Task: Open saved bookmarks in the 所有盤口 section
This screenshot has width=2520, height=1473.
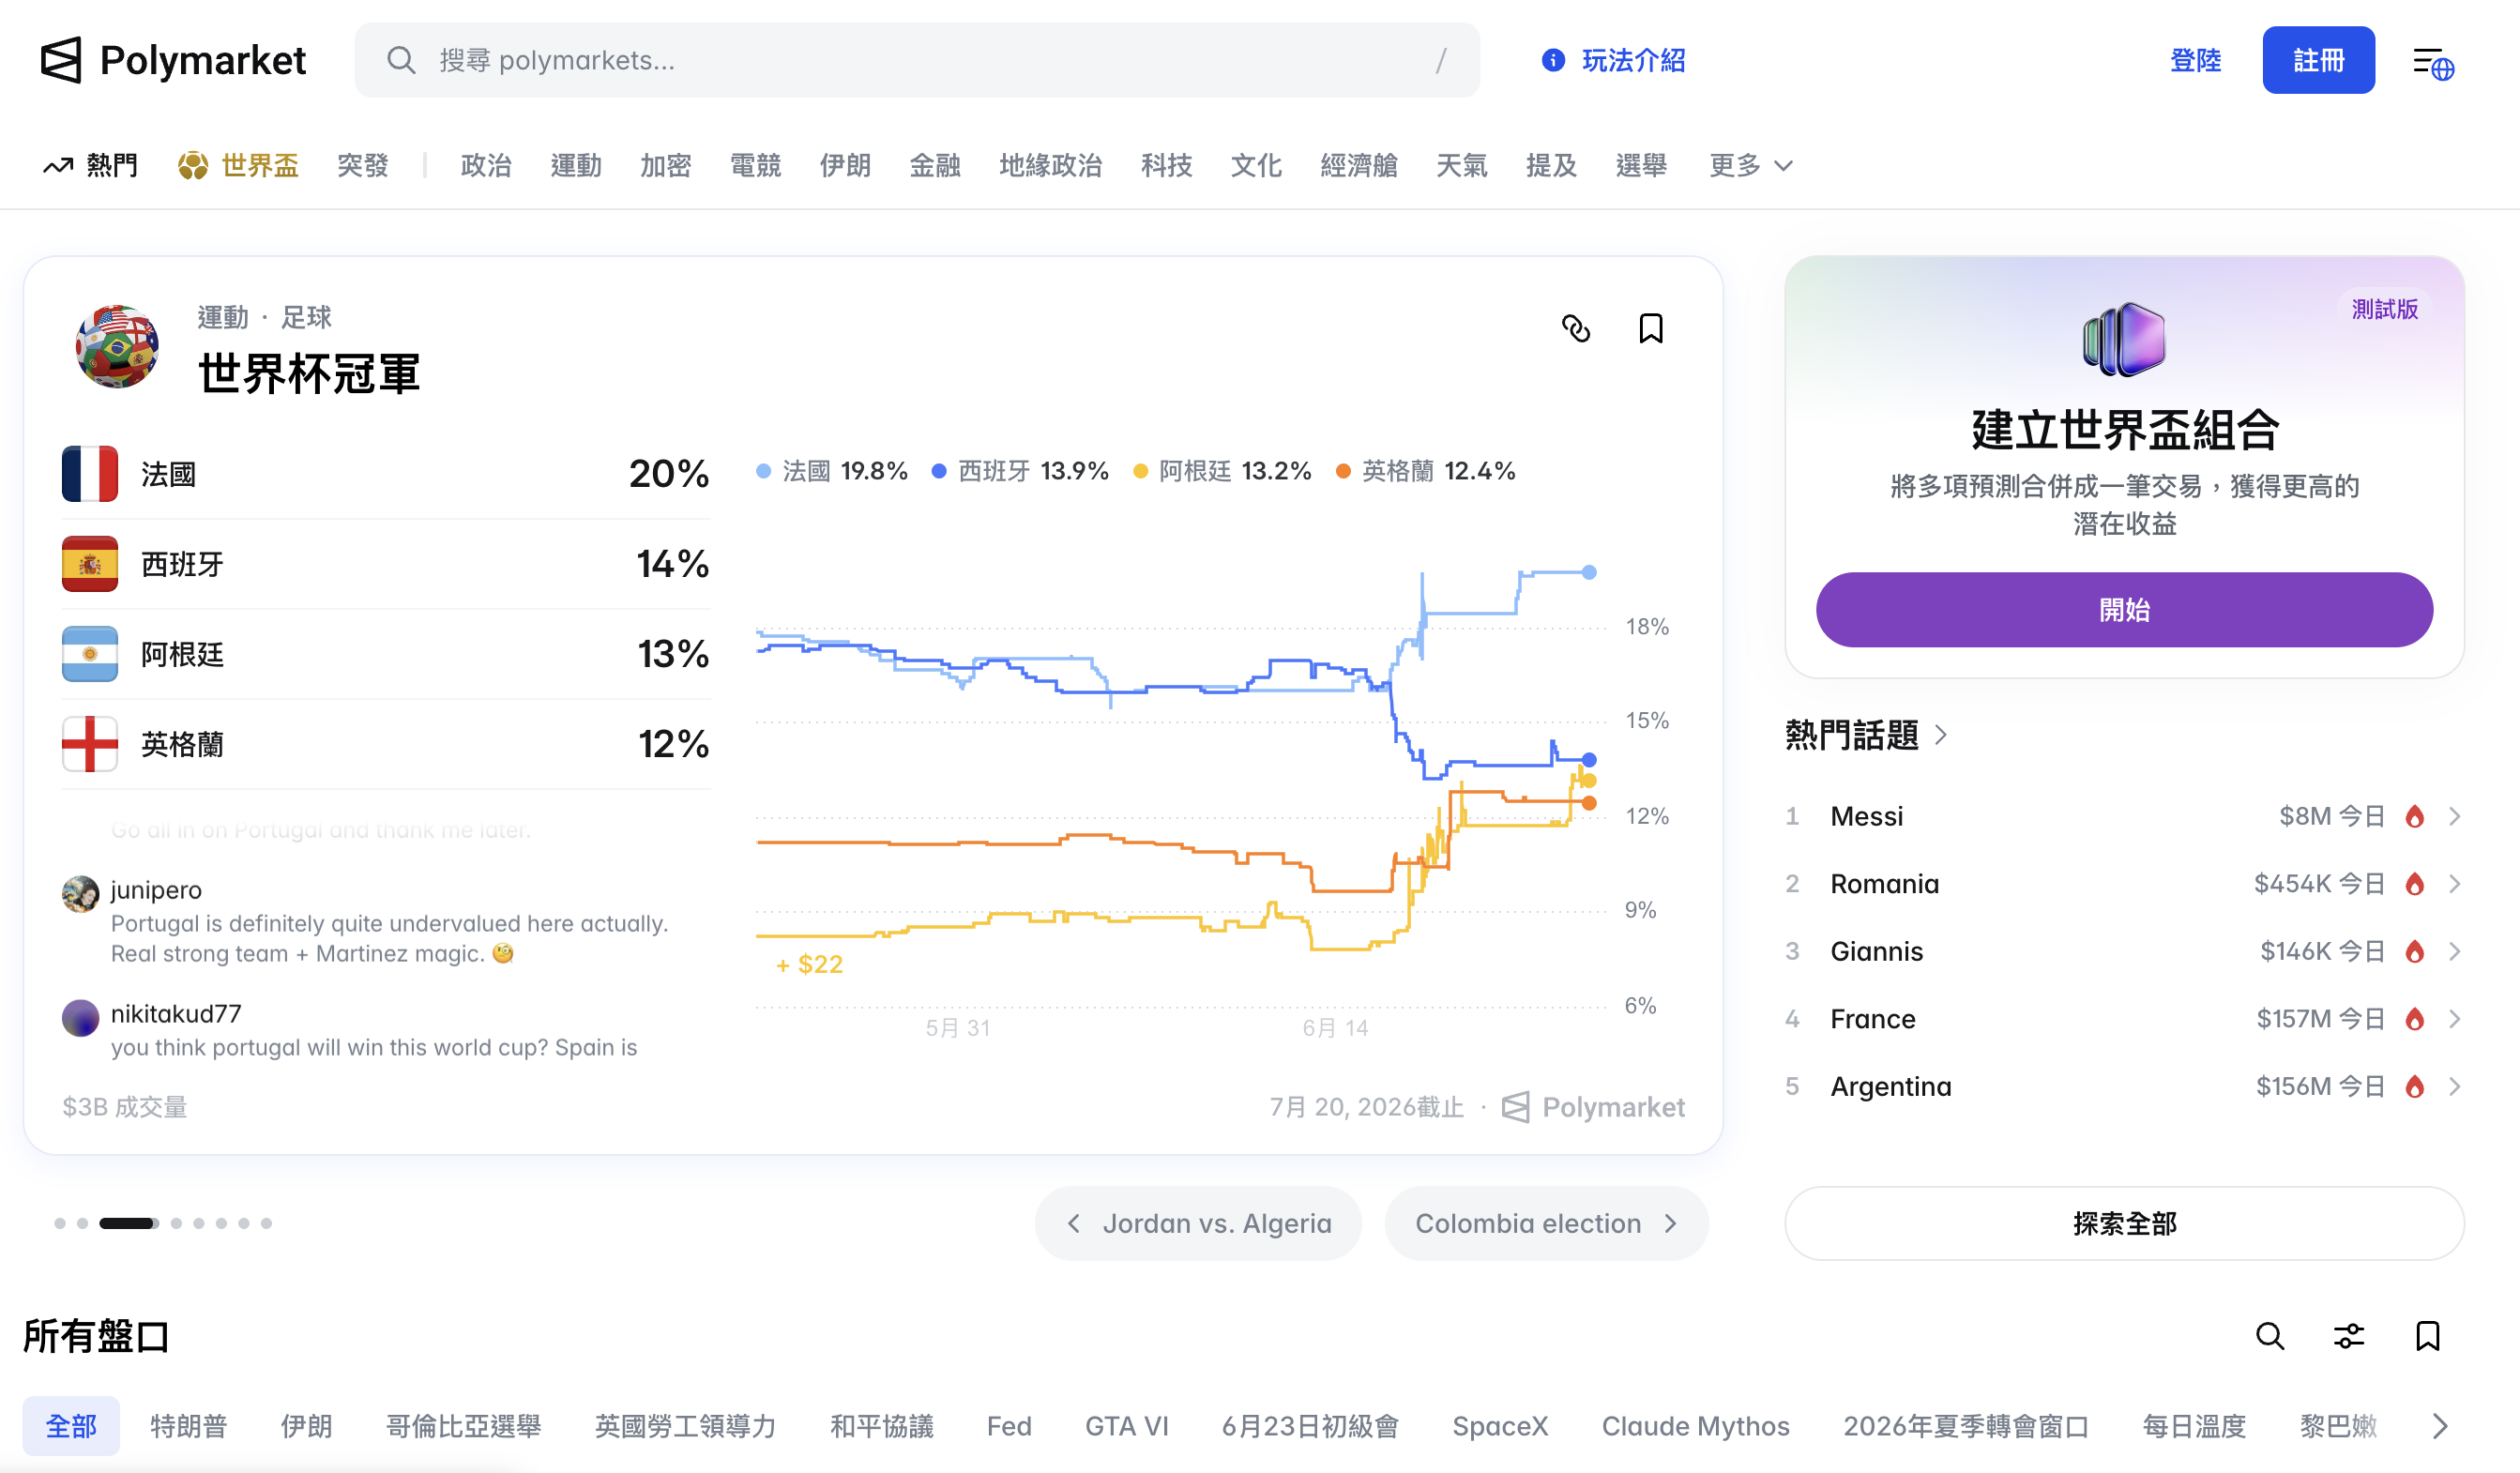Action: 2428,1336
